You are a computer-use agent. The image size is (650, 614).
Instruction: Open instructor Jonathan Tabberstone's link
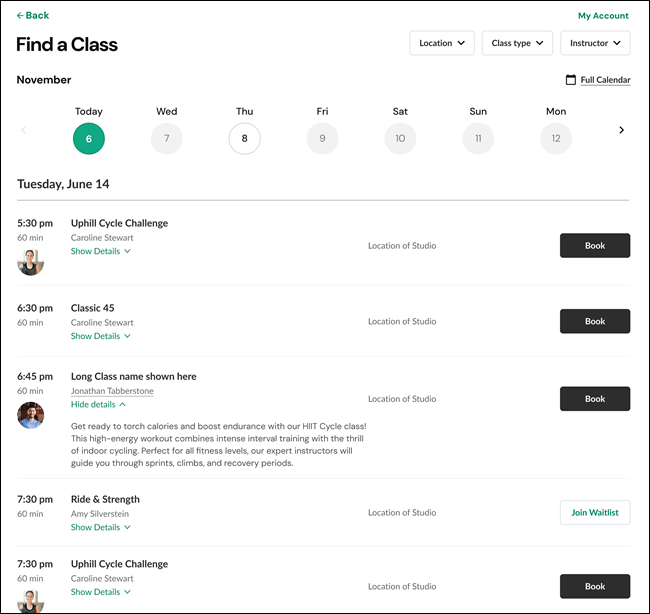pos(112,391)
